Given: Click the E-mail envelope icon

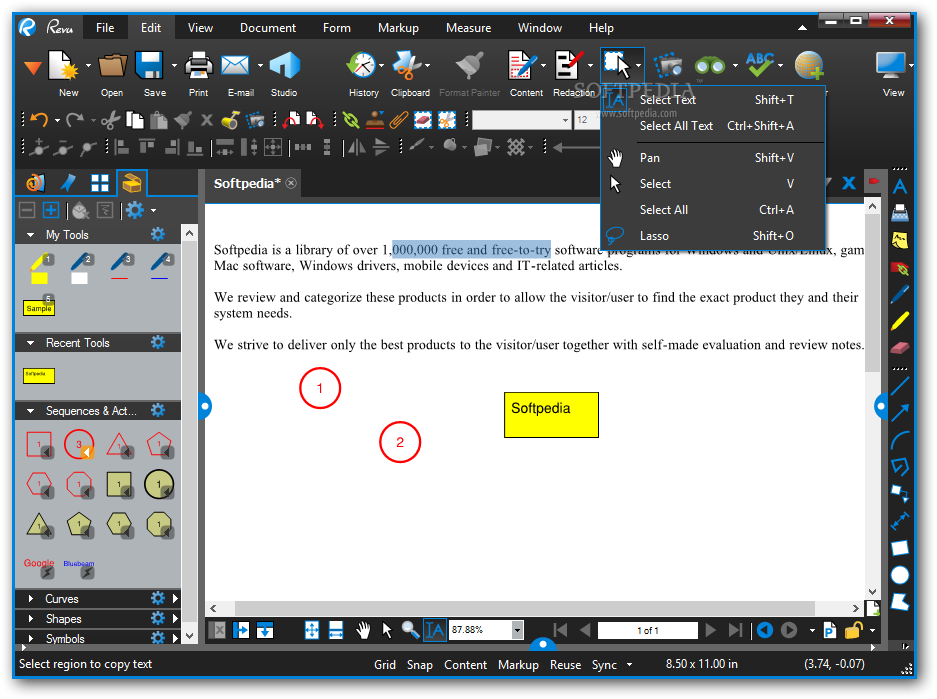Looking at the screenshot, I should [x=235, y=66].
